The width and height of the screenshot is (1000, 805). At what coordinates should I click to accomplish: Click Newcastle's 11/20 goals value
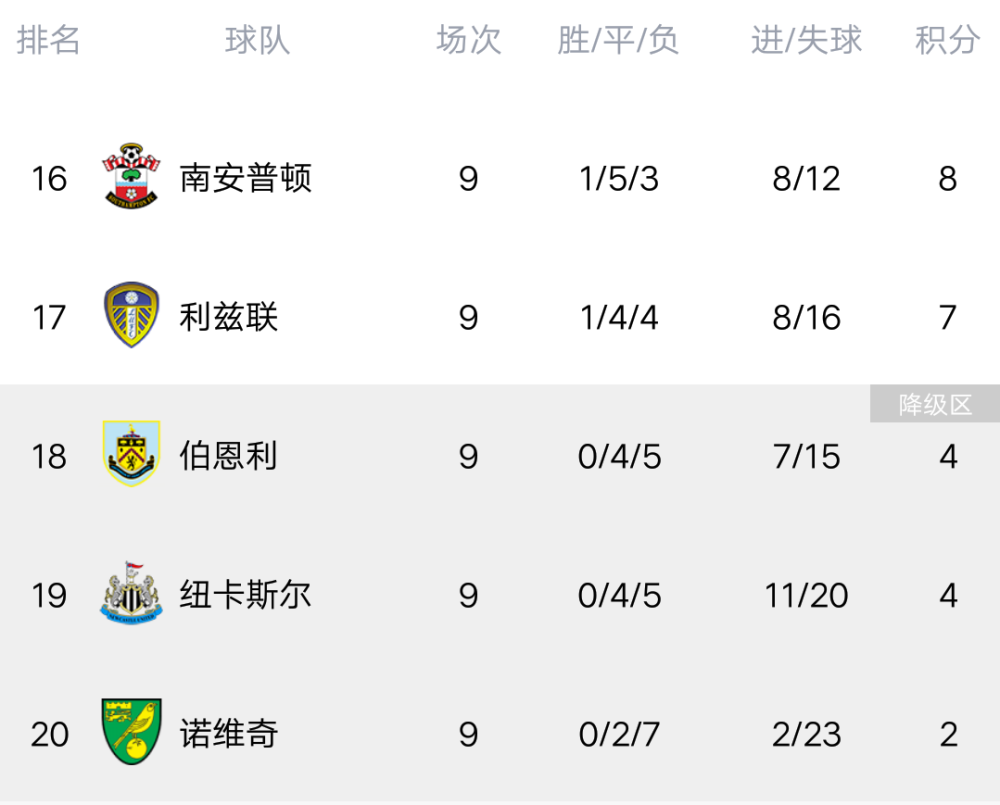pos(807,595)
